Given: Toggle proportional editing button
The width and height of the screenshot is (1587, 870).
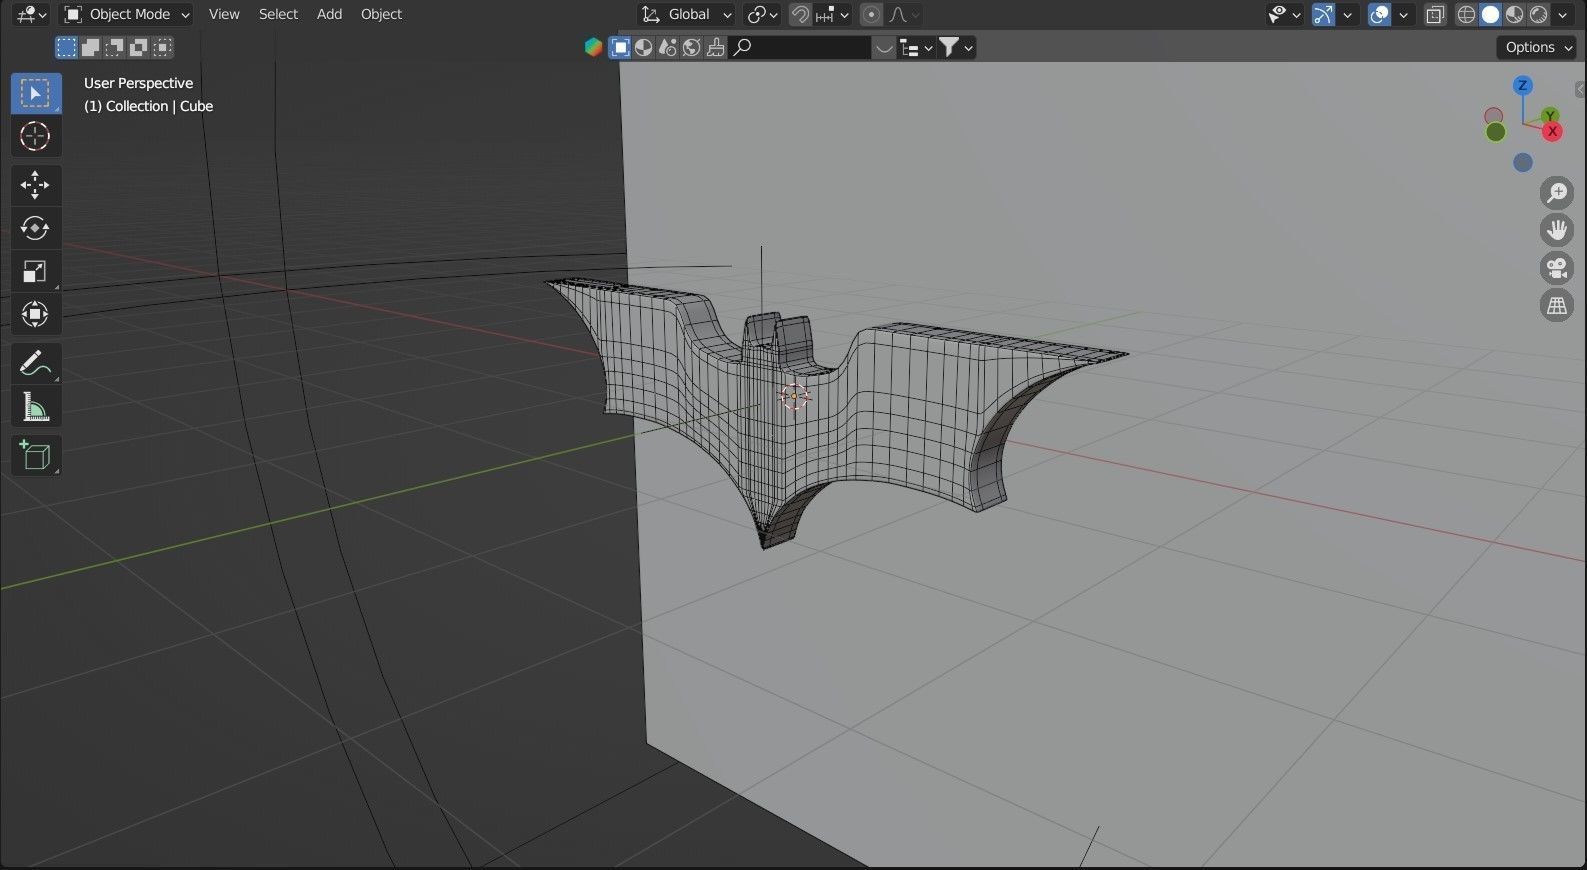Looking at the screenshot, I should pos(872,14).
